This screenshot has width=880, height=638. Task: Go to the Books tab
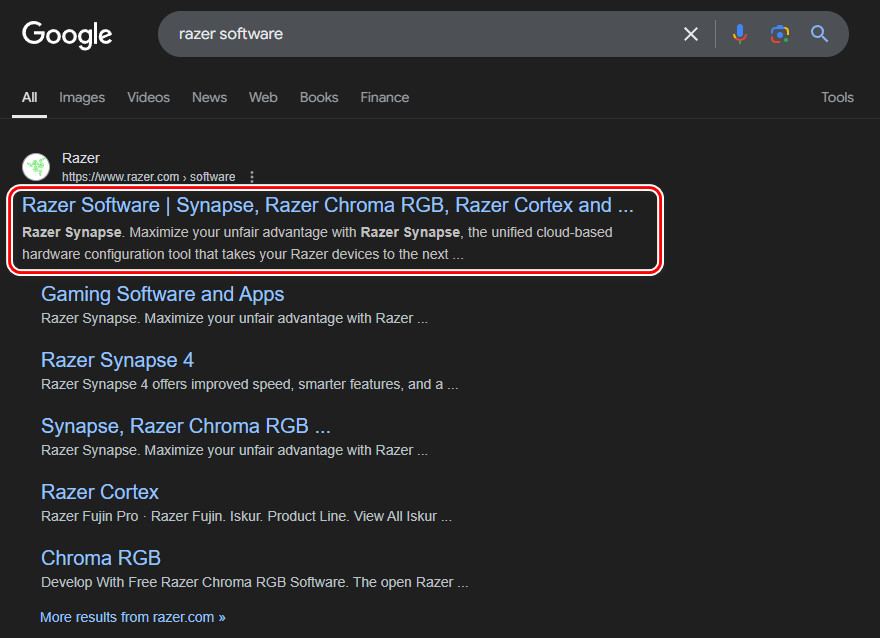click(319, 97)
